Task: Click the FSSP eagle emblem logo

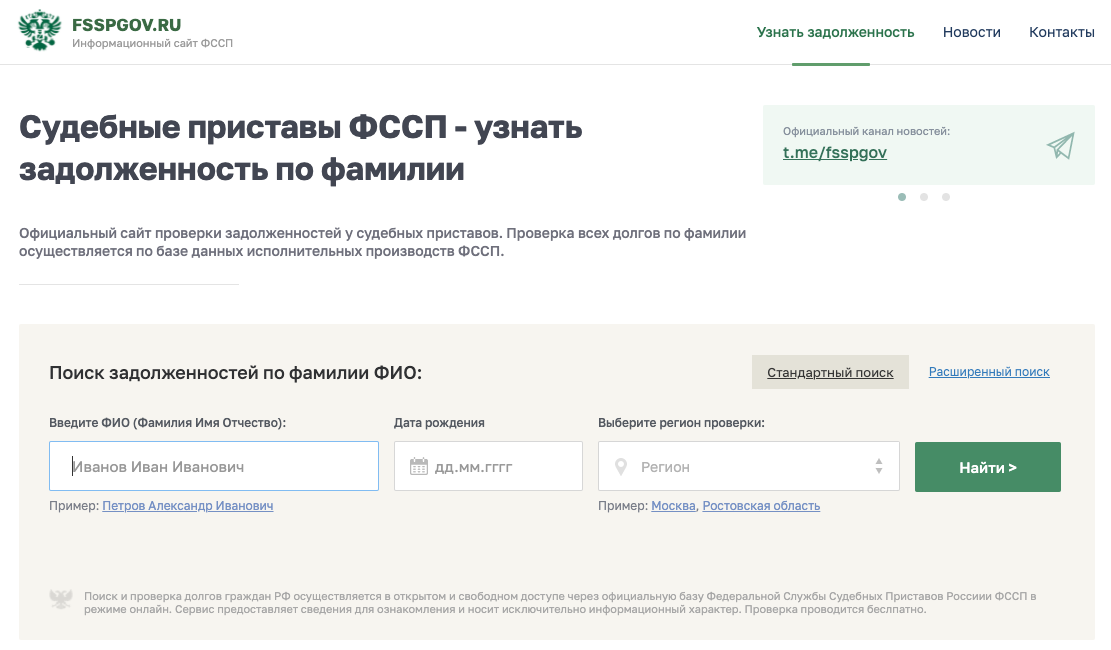Action: coord(40,31)
